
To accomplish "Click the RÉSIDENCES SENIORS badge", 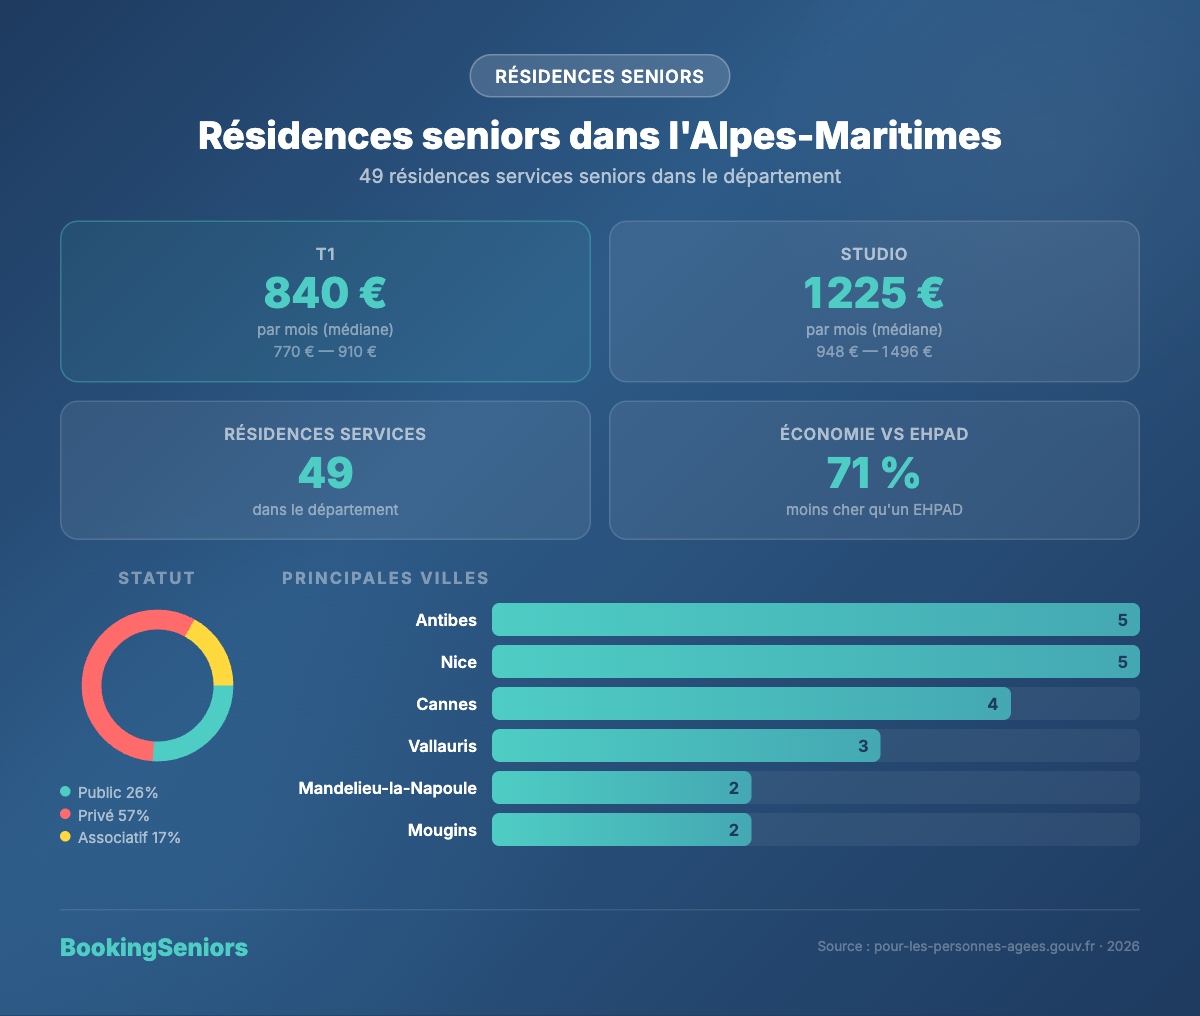I will pos(599,76).
